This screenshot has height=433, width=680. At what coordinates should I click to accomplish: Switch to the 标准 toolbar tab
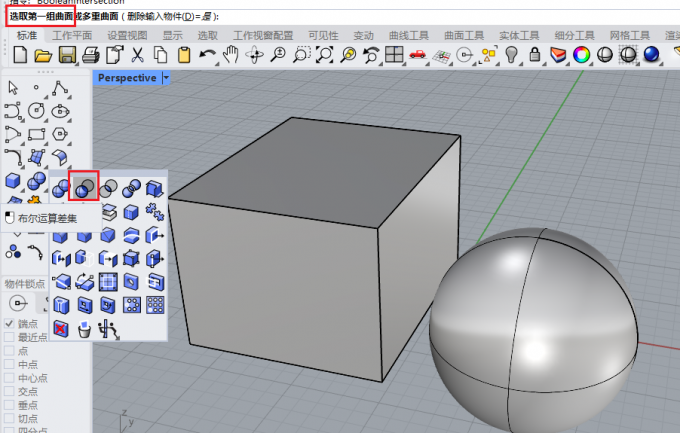pos(27,35)
